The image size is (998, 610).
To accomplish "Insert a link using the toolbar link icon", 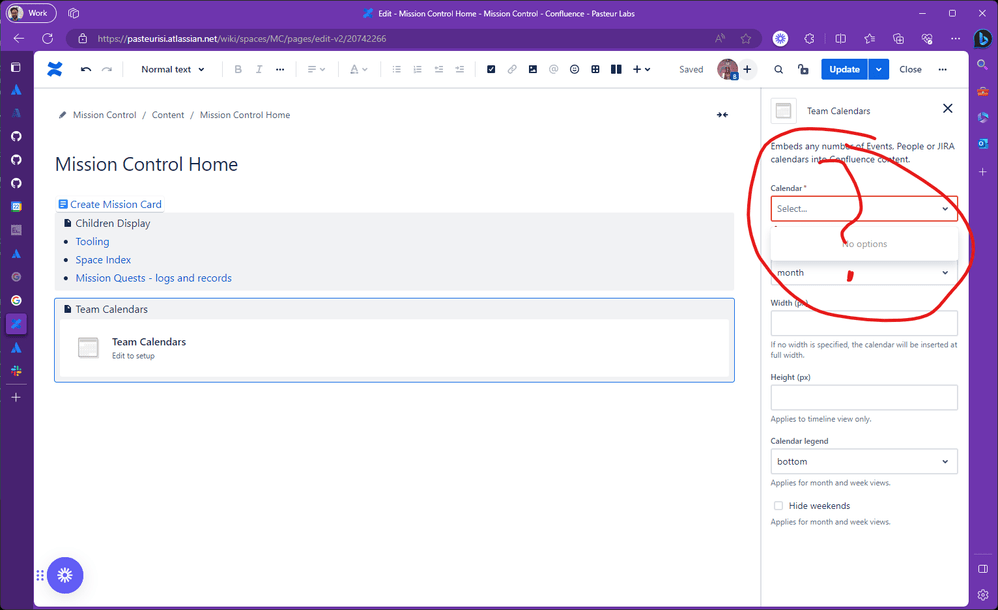I will (512, 69).
